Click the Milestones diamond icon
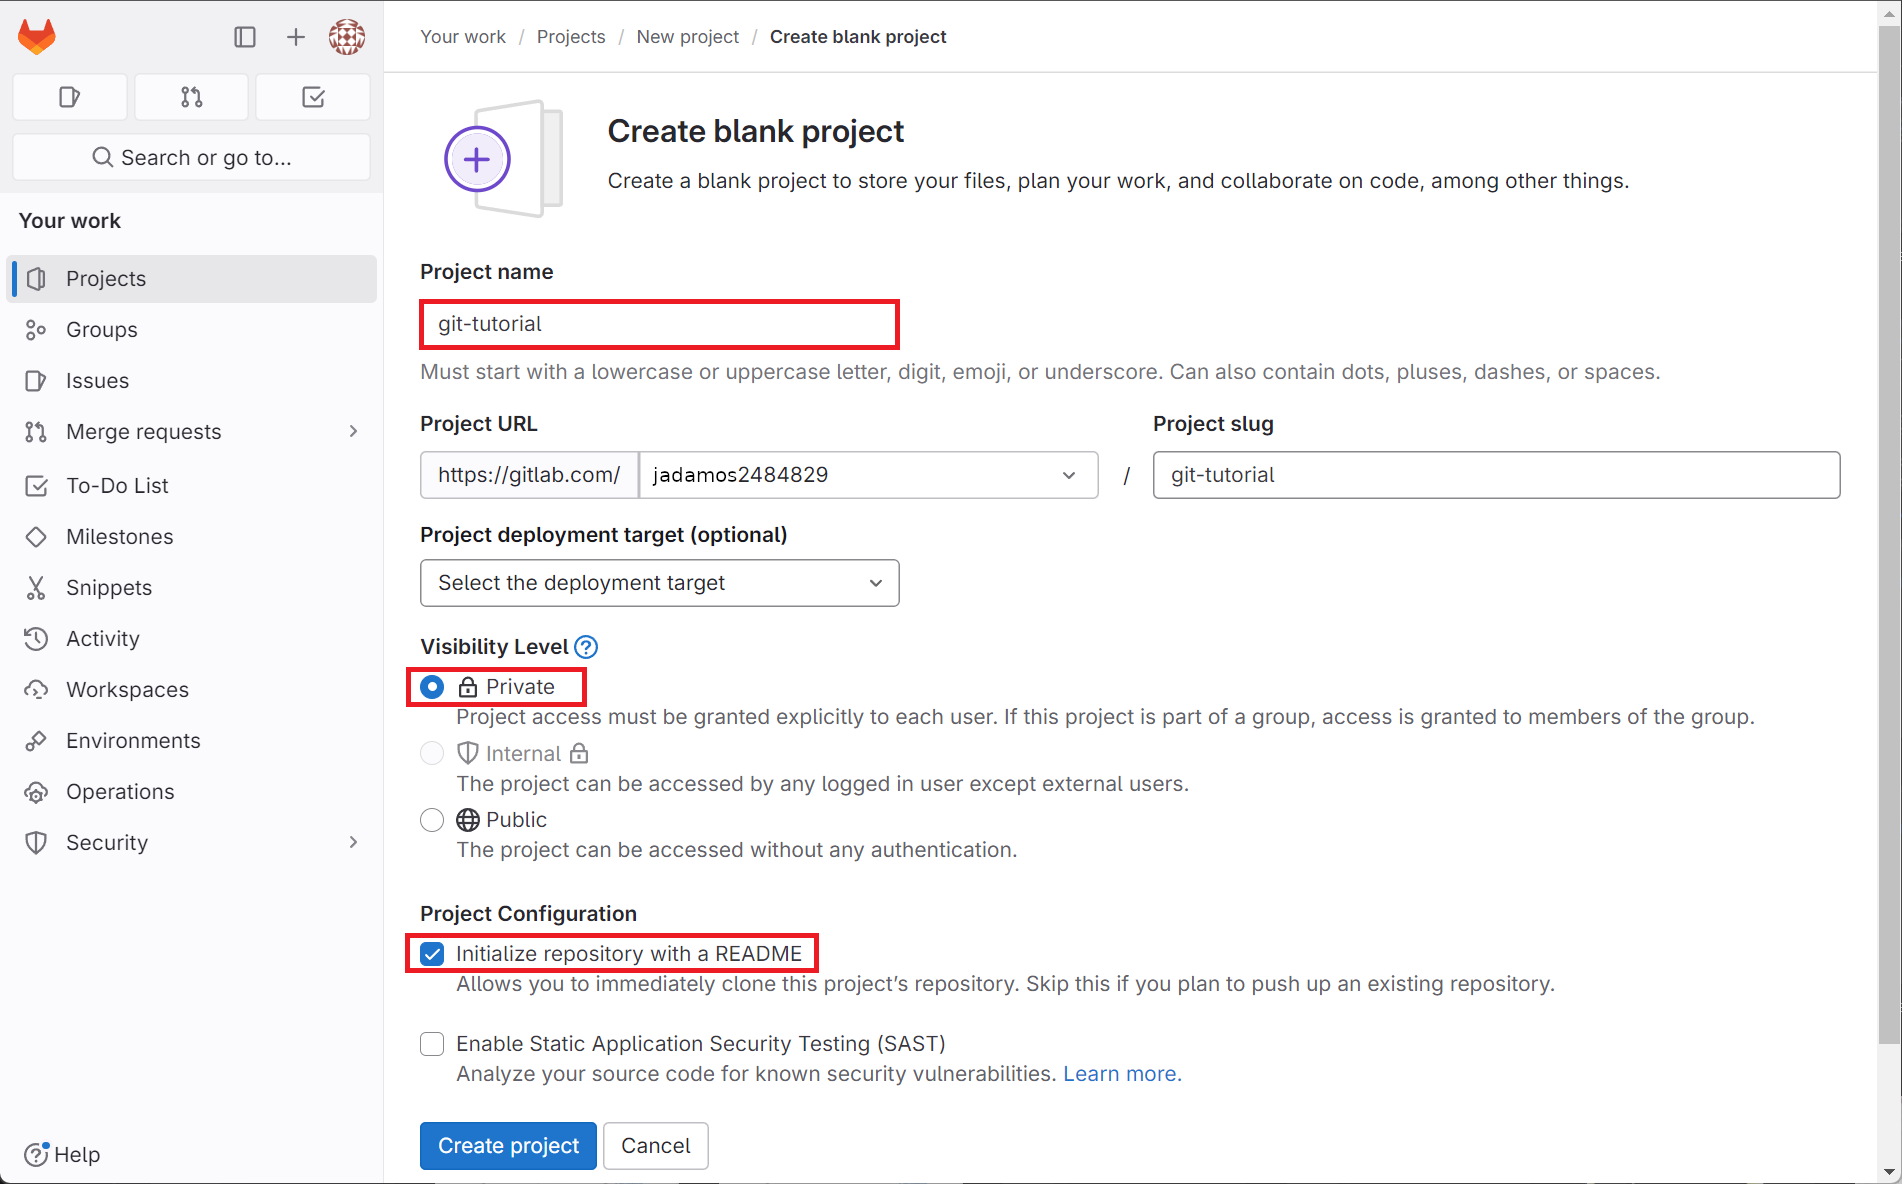Screen dimensions: 1902x1184 37,537
